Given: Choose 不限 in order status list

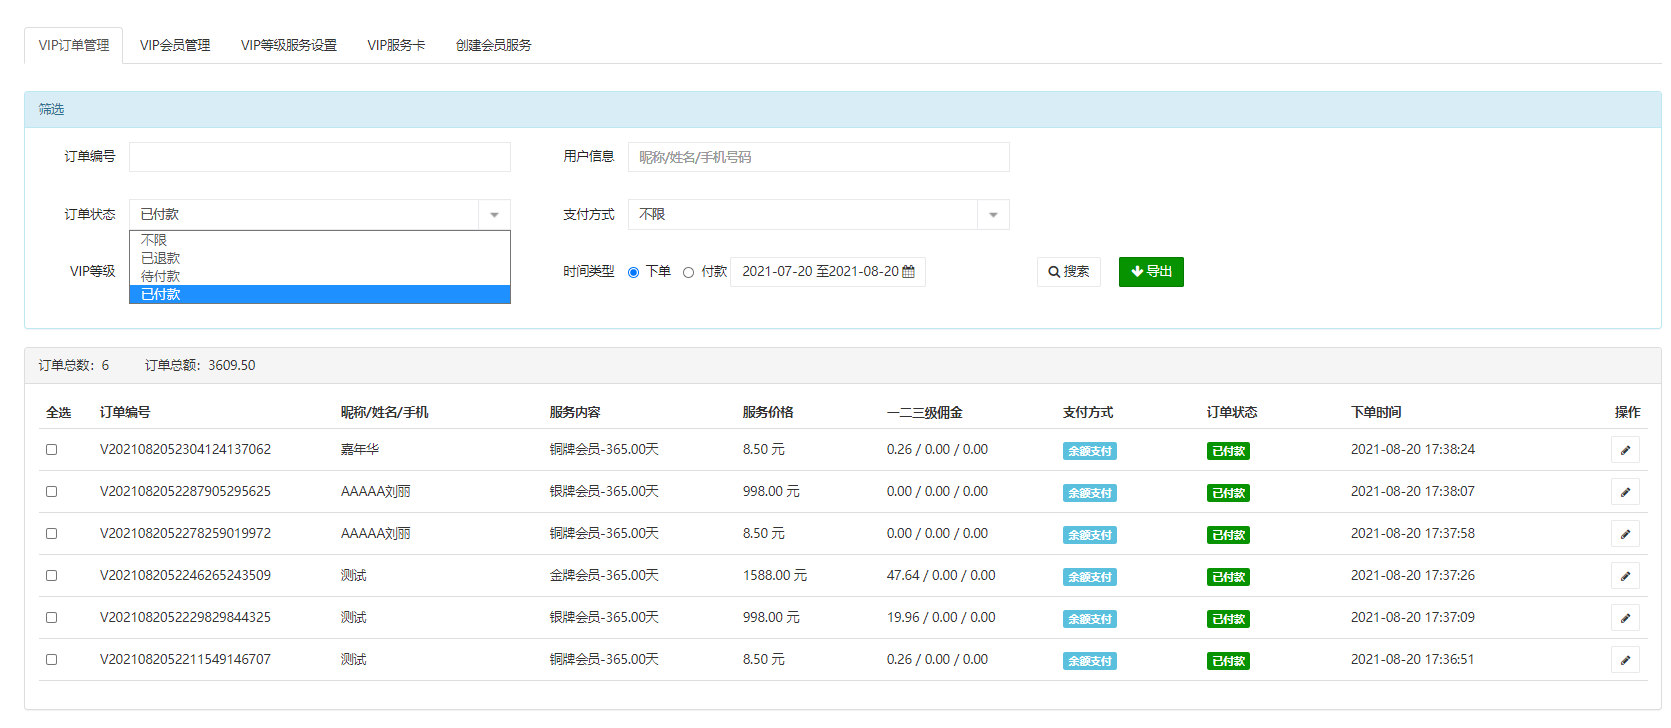Looking at the screenshot, I should 320,240.
